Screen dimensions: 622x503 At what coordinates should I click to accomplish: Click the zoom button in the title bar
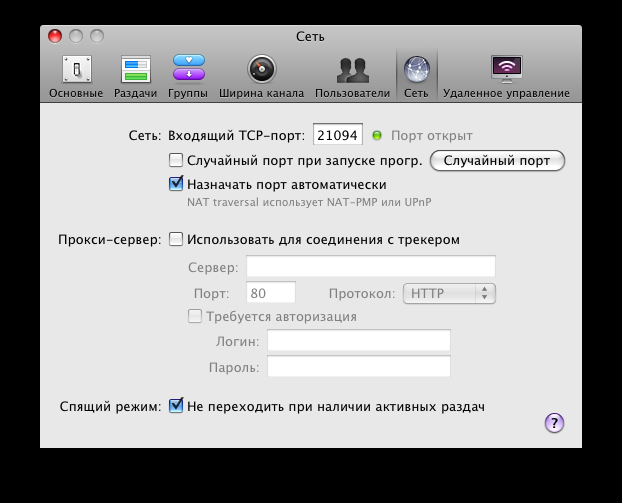(x=97, y=36)
